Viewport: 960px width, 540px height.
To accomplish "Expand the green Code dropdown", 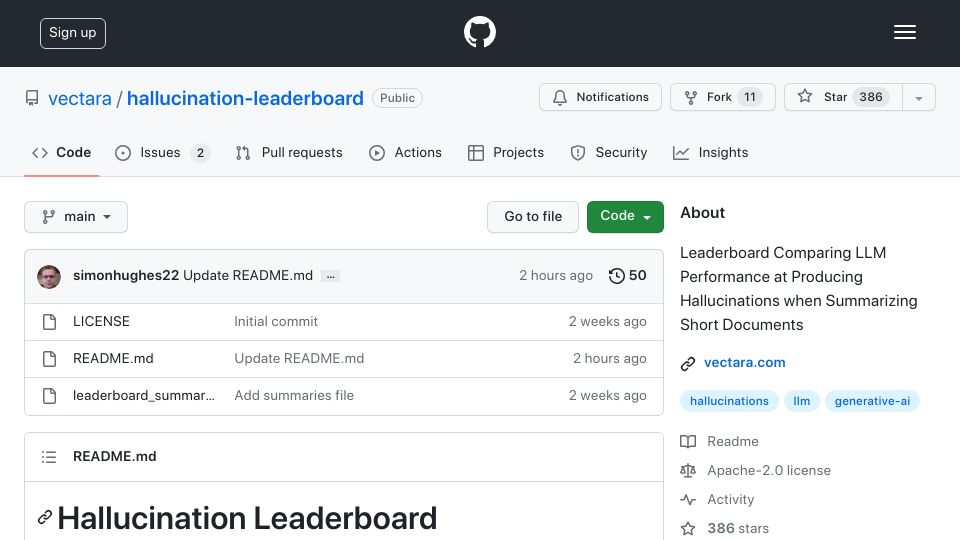I will (625, 217).
